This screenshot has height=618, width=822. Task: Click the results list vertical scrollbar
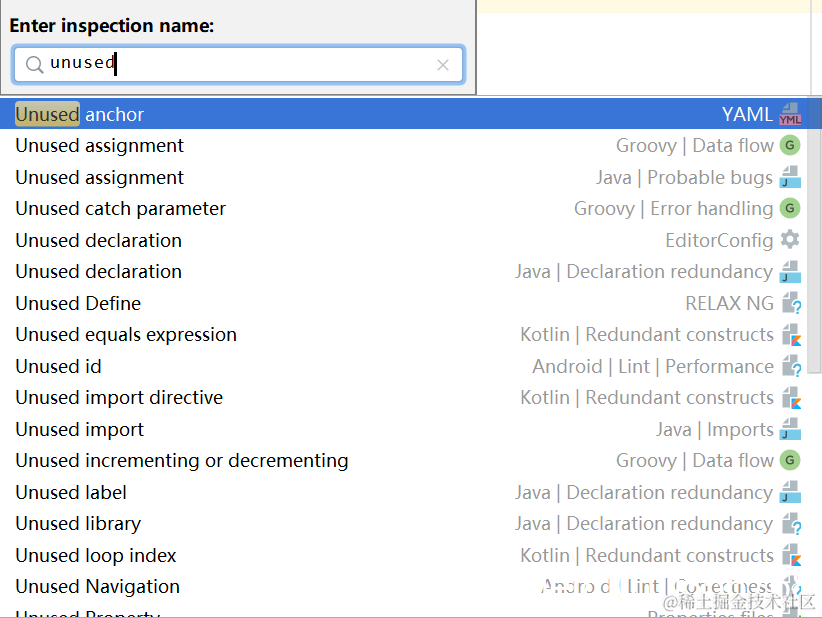(814, 230)
